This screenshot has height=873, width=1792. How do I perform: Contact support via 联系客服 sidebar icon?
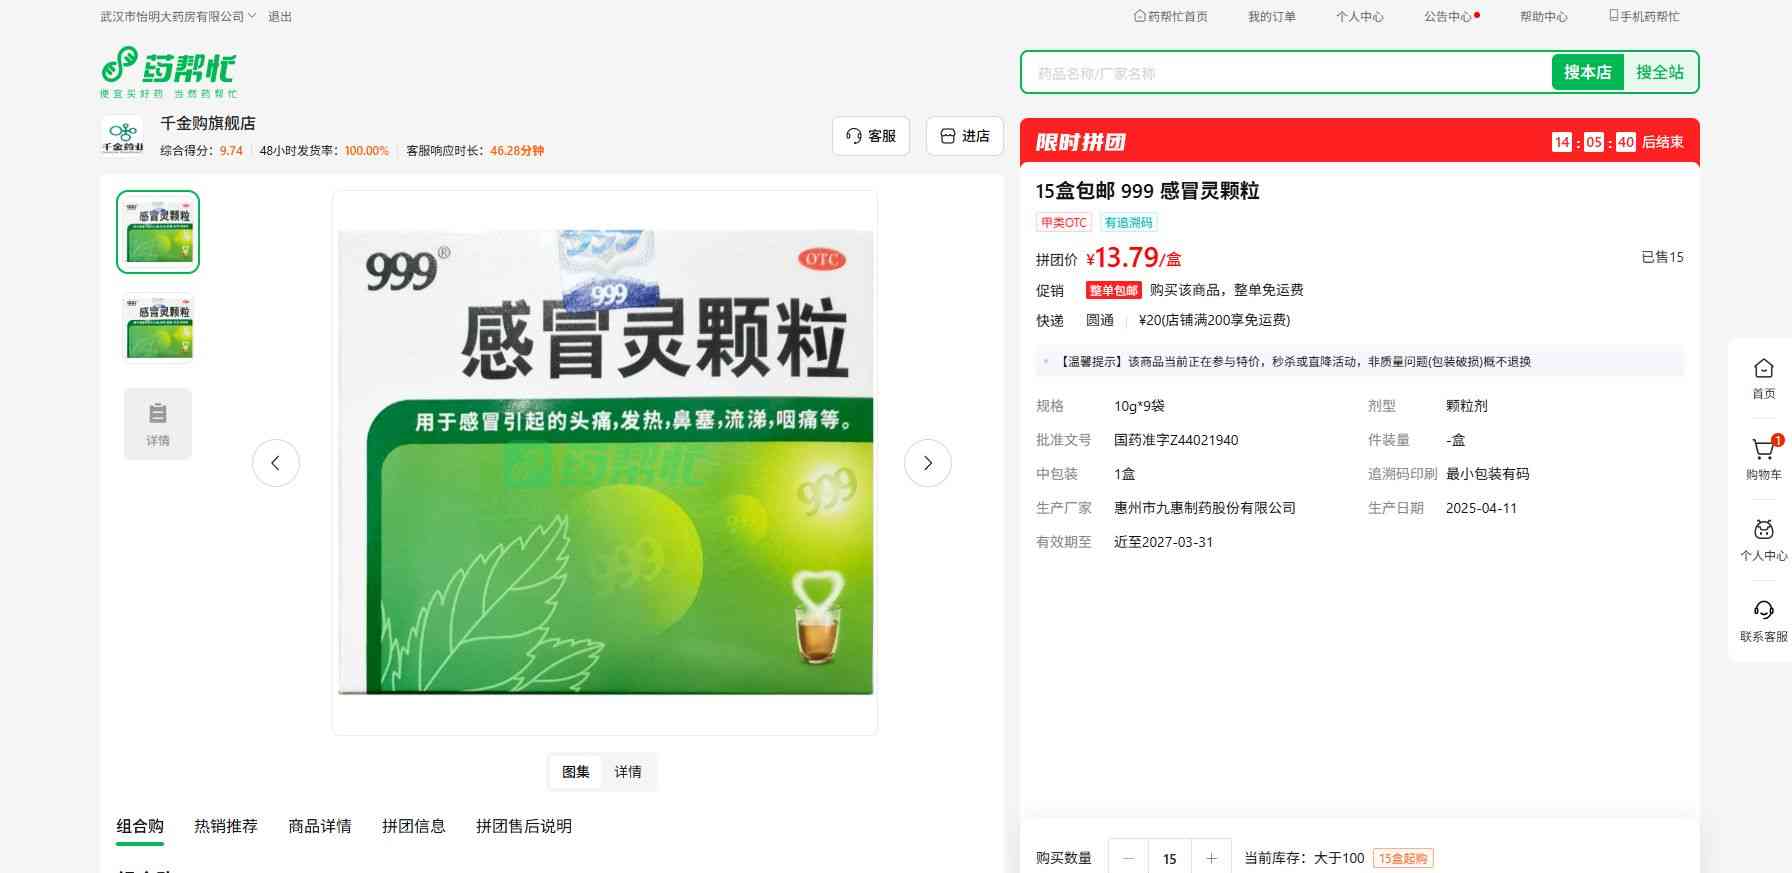pyautogui.click(x=1763, y=612)
